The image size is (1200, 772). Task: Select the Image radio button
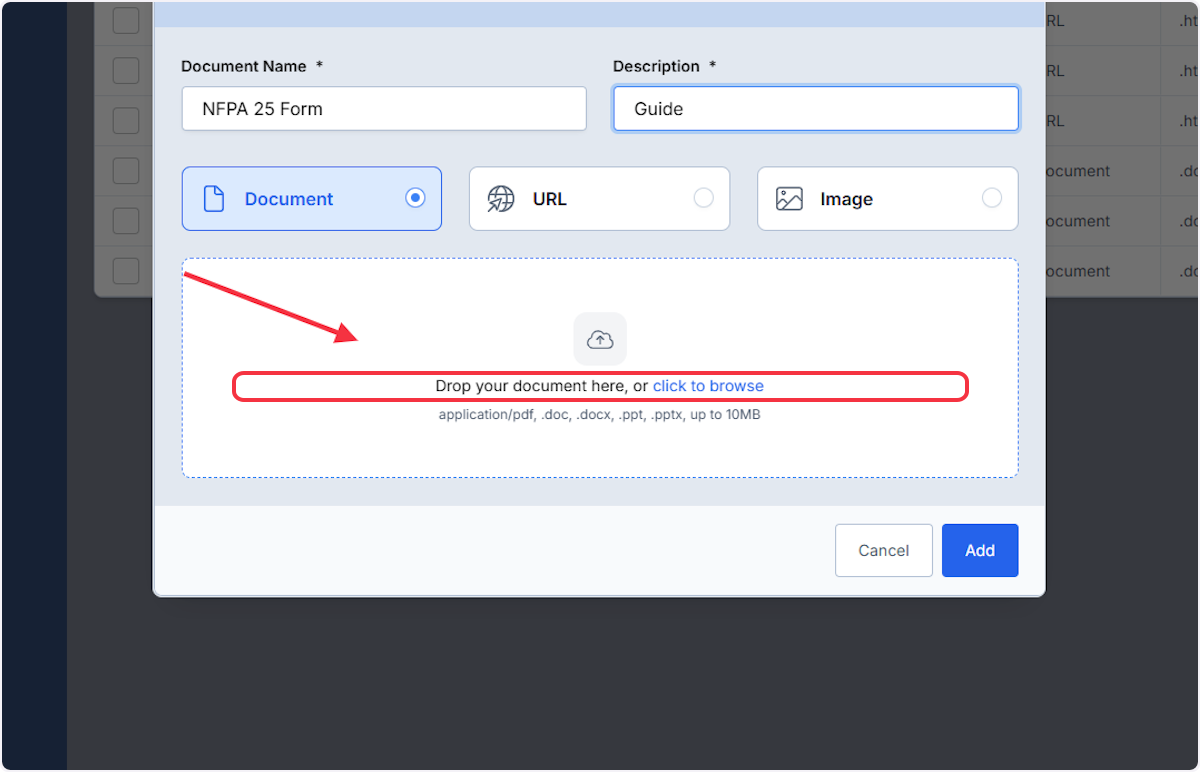(992, 198)
